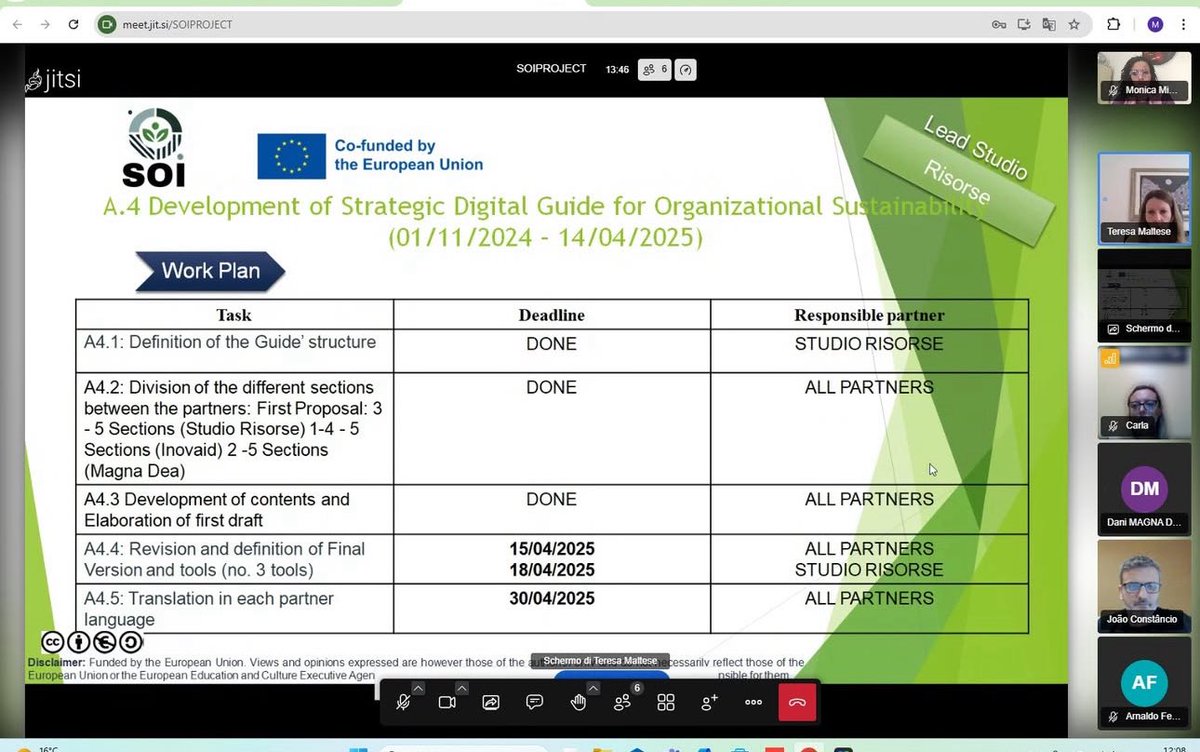Select João Constâncio participant thumbnail

(x=1144, y=586)
